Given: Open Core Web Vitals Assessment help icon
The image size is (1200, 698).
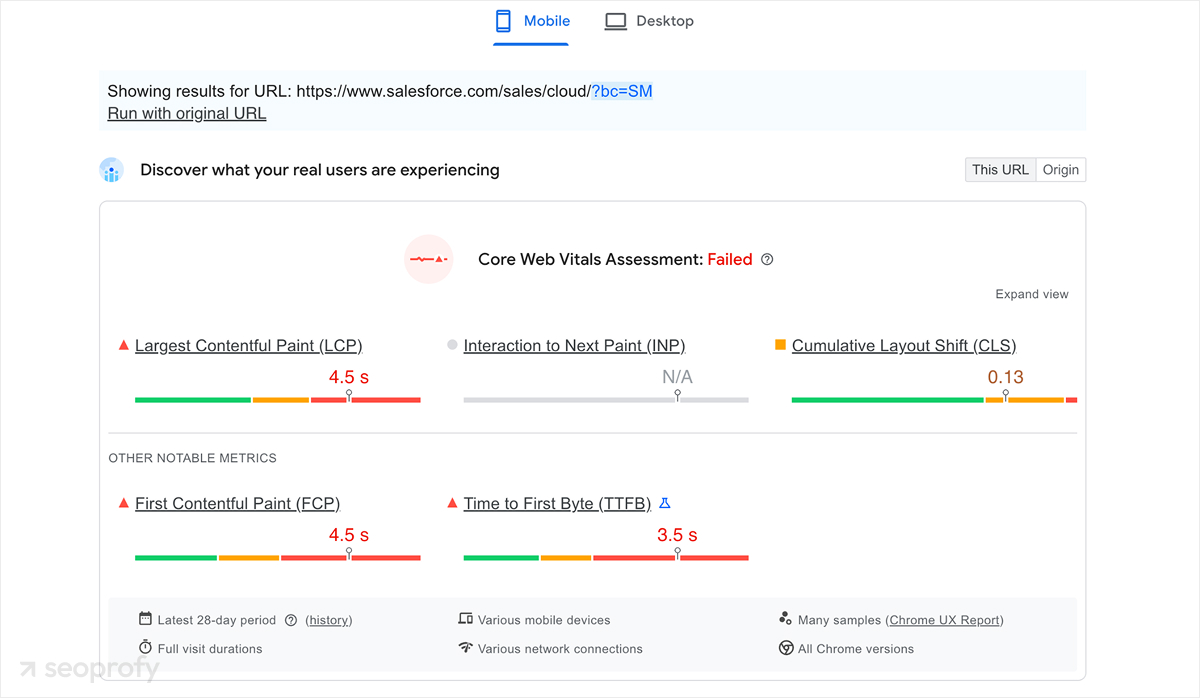Looking at the screenshot, I should click(x=767, y=259).
